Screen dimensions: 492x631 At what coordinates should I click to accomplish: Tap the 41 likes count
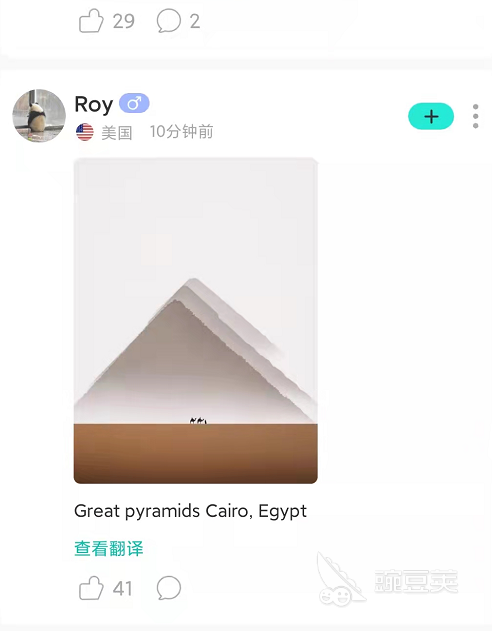point(122,589)
